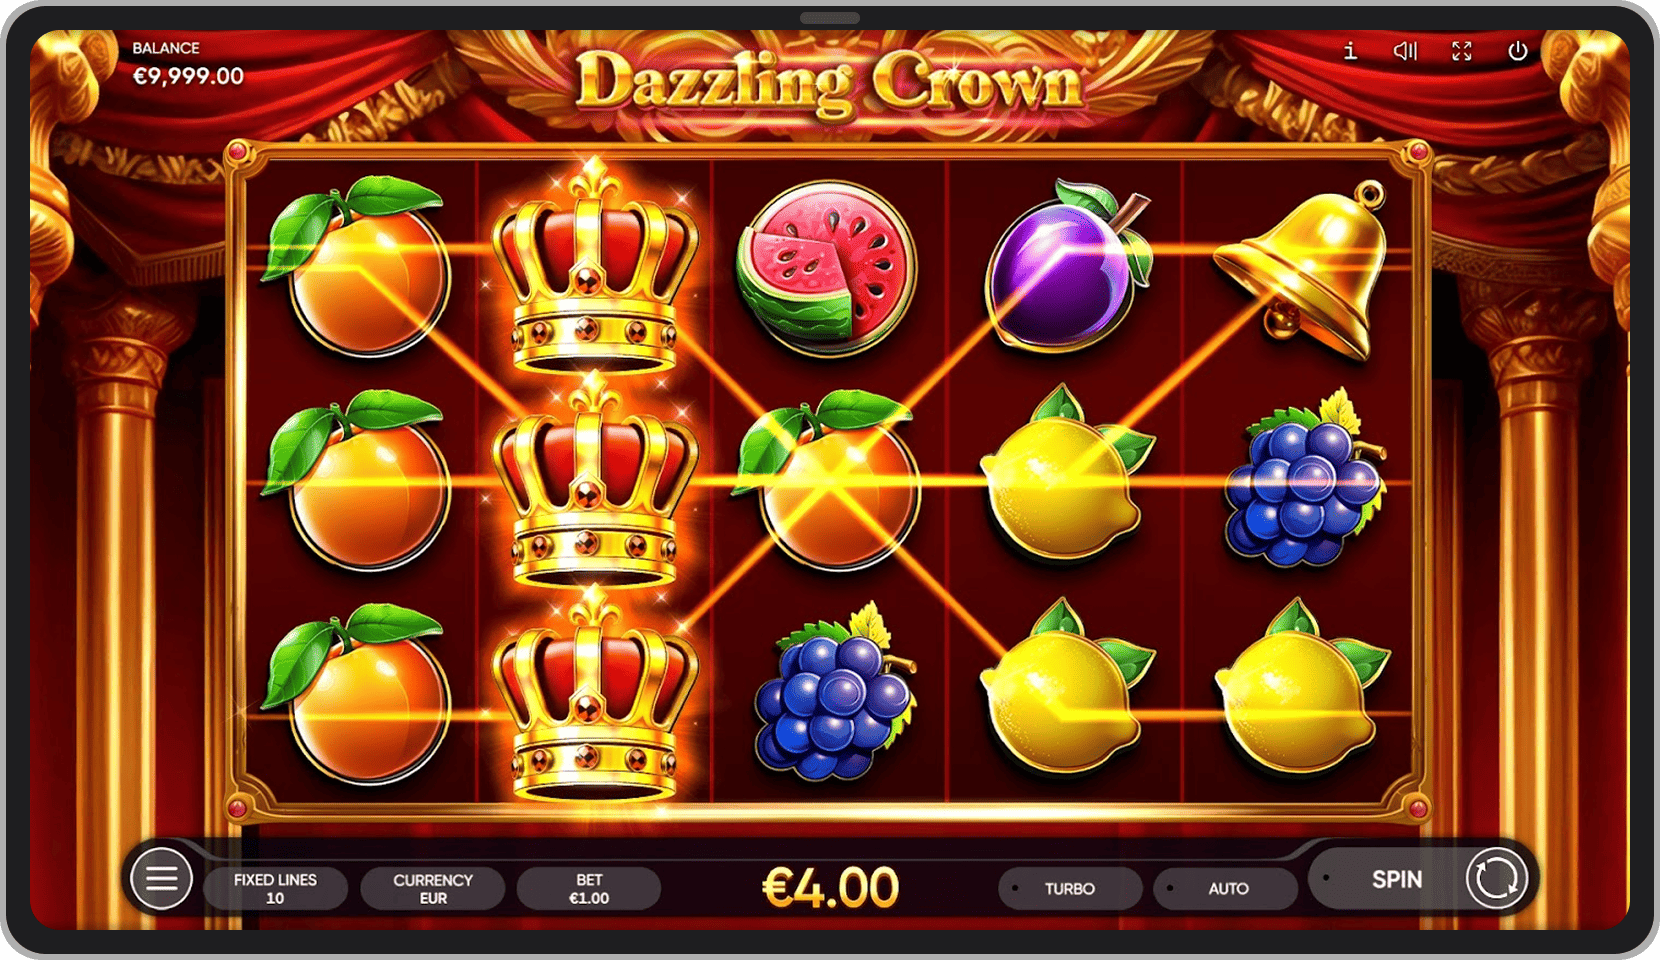Click the Fixed Lines 10 pill
1660x960 pixels.
tap(275, 888)
